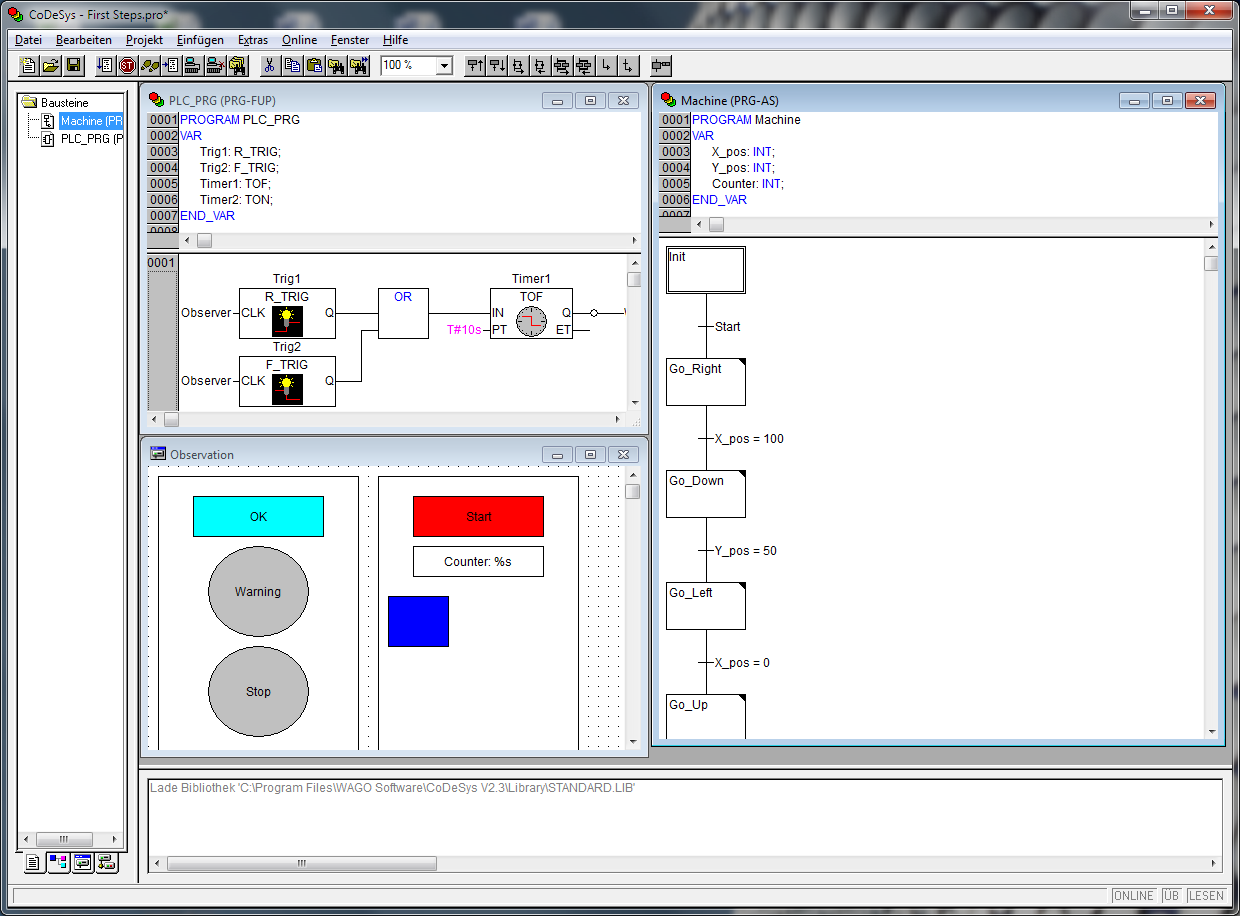Image resolution: width=1240 pixels, height=916 pixels.
Task: Click the blue square in Observation
Action: pyautogui.click(x=418, y=621)
